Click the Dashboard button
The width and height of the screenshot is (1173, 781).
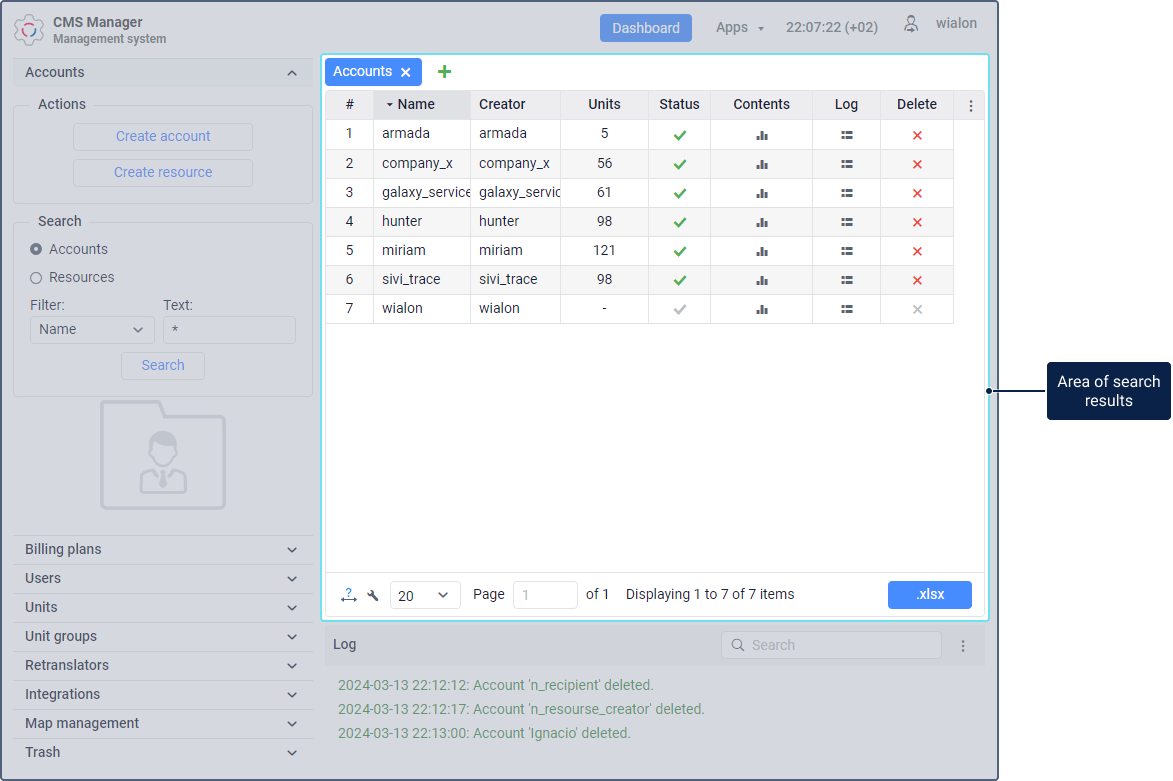pyautogui.click(x=646, y=28)
